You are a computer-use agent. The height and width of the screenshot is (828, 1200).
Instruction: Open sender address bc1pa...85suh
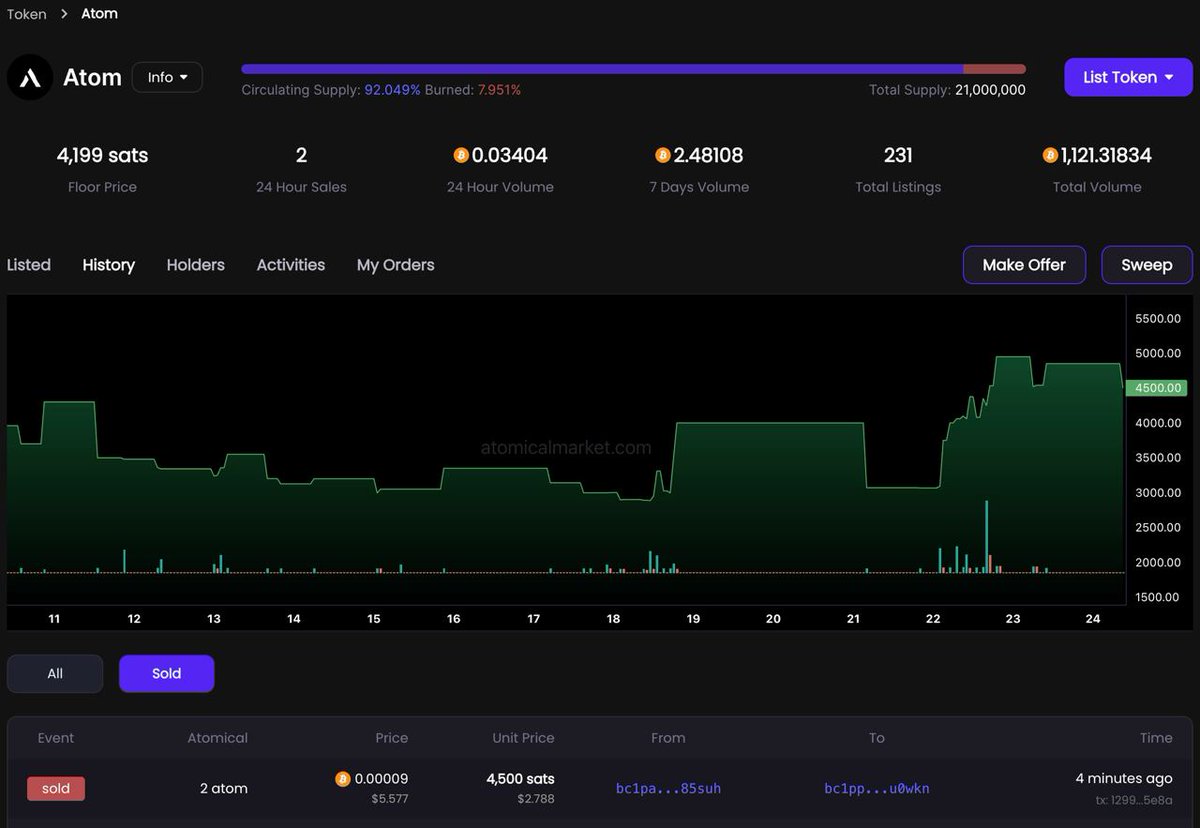coord(668,788)
